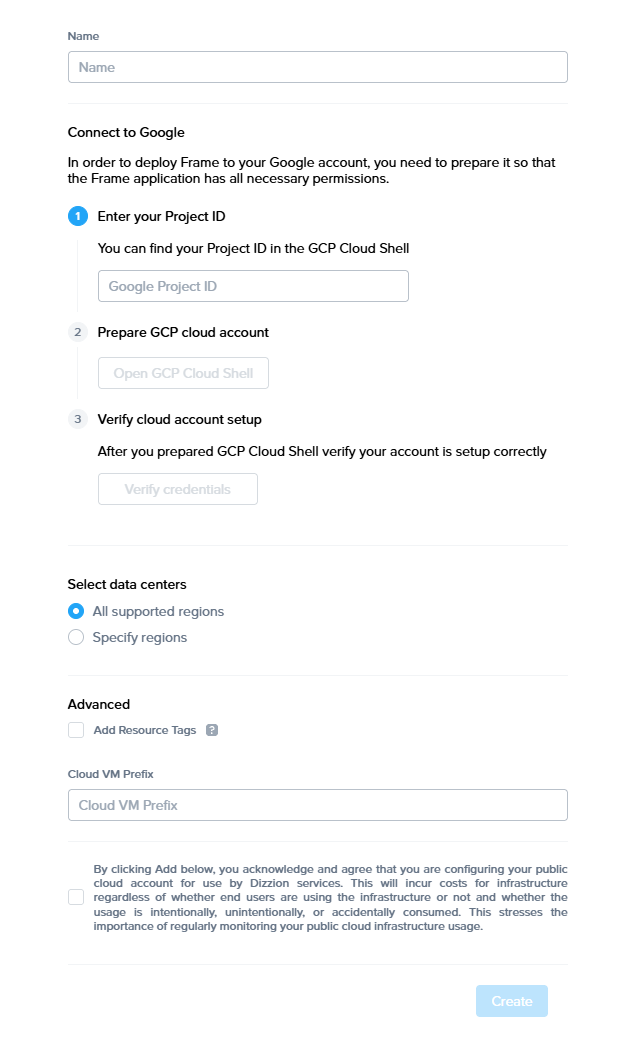Enable the Add Resource Tags checkbox

coord(76,730)
